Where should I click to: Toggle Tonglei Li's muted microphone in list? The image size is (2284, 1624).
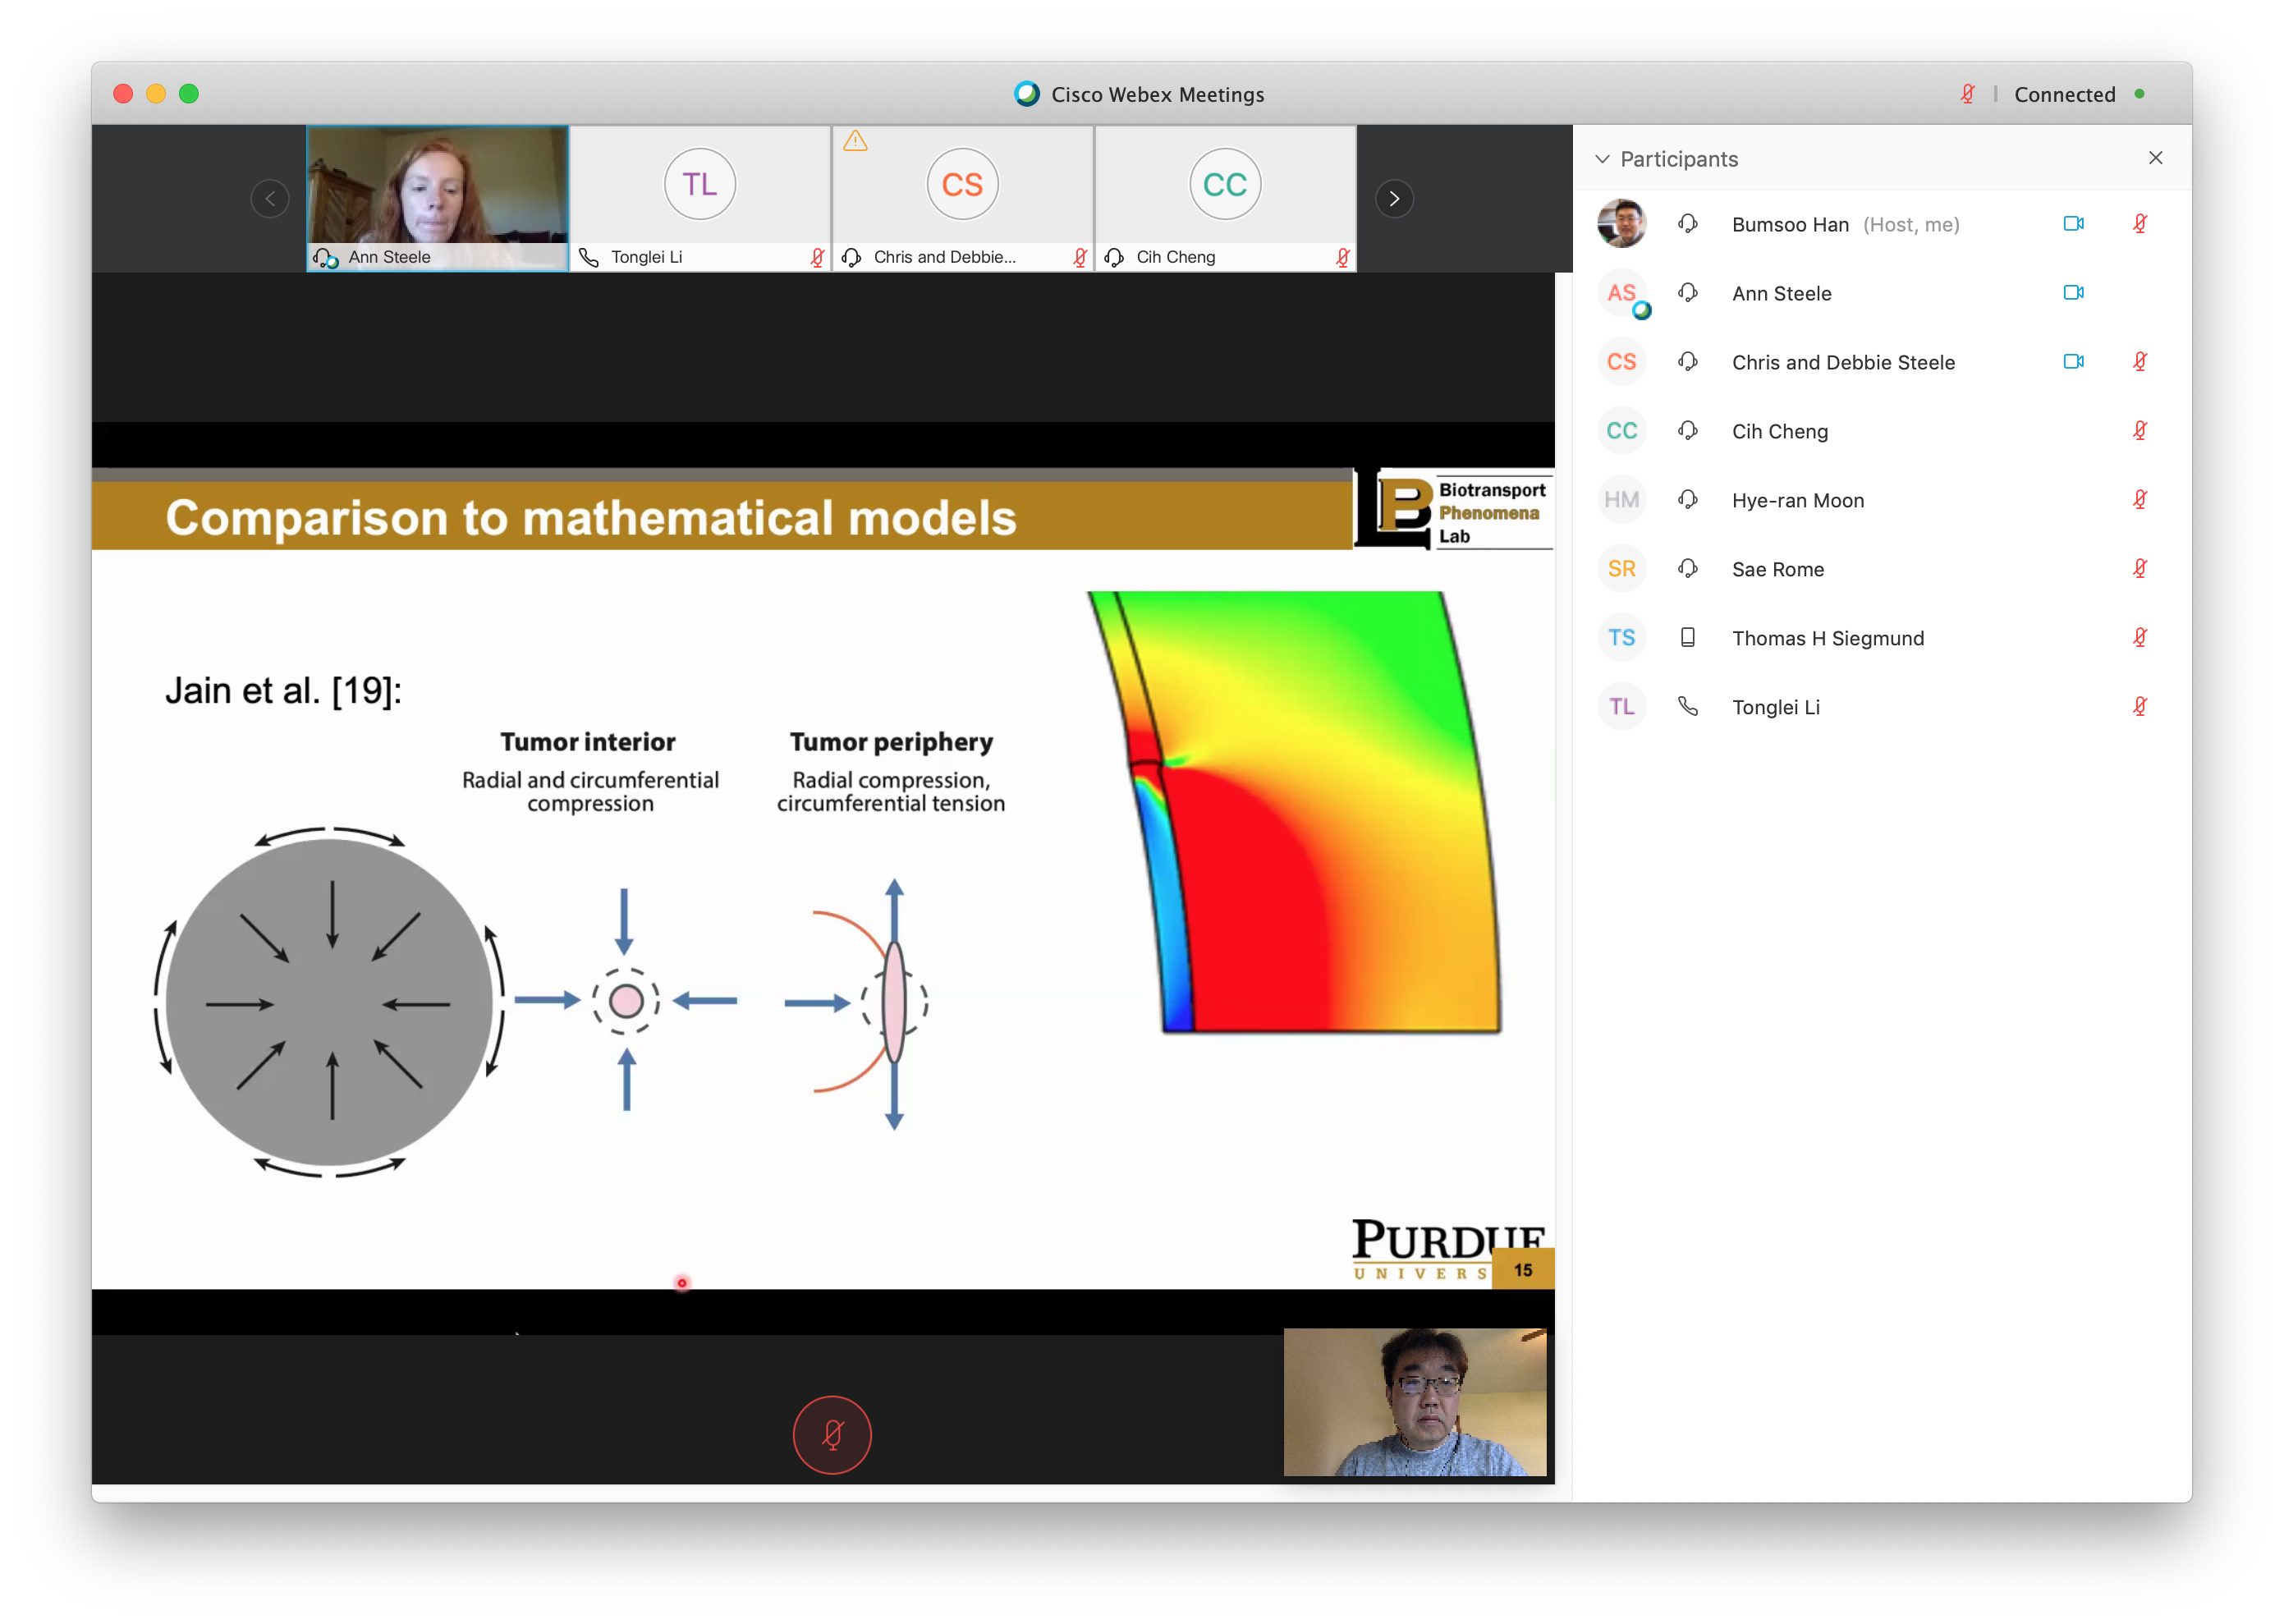tap(2140, 707)
